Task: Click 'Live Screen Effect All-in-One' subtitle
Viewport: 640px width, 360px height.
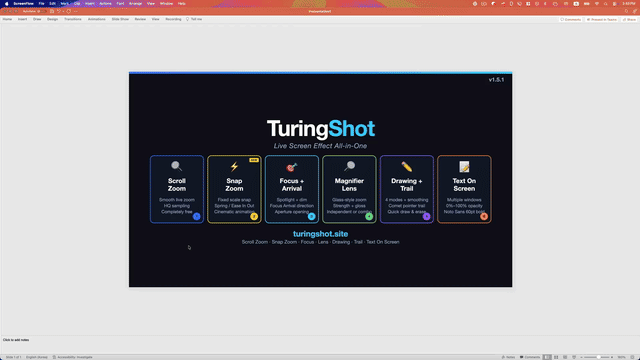Action: tap(320, 146)
